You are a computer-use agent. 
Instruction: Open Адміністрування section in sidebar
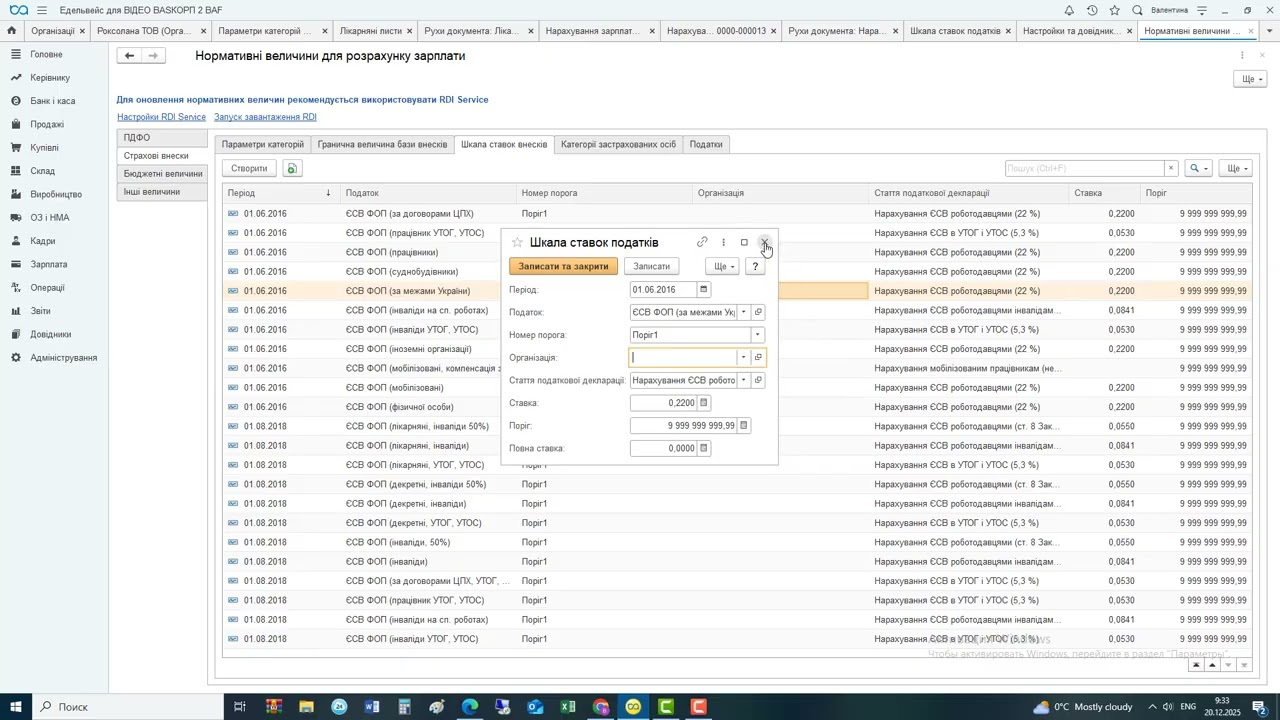64,357
